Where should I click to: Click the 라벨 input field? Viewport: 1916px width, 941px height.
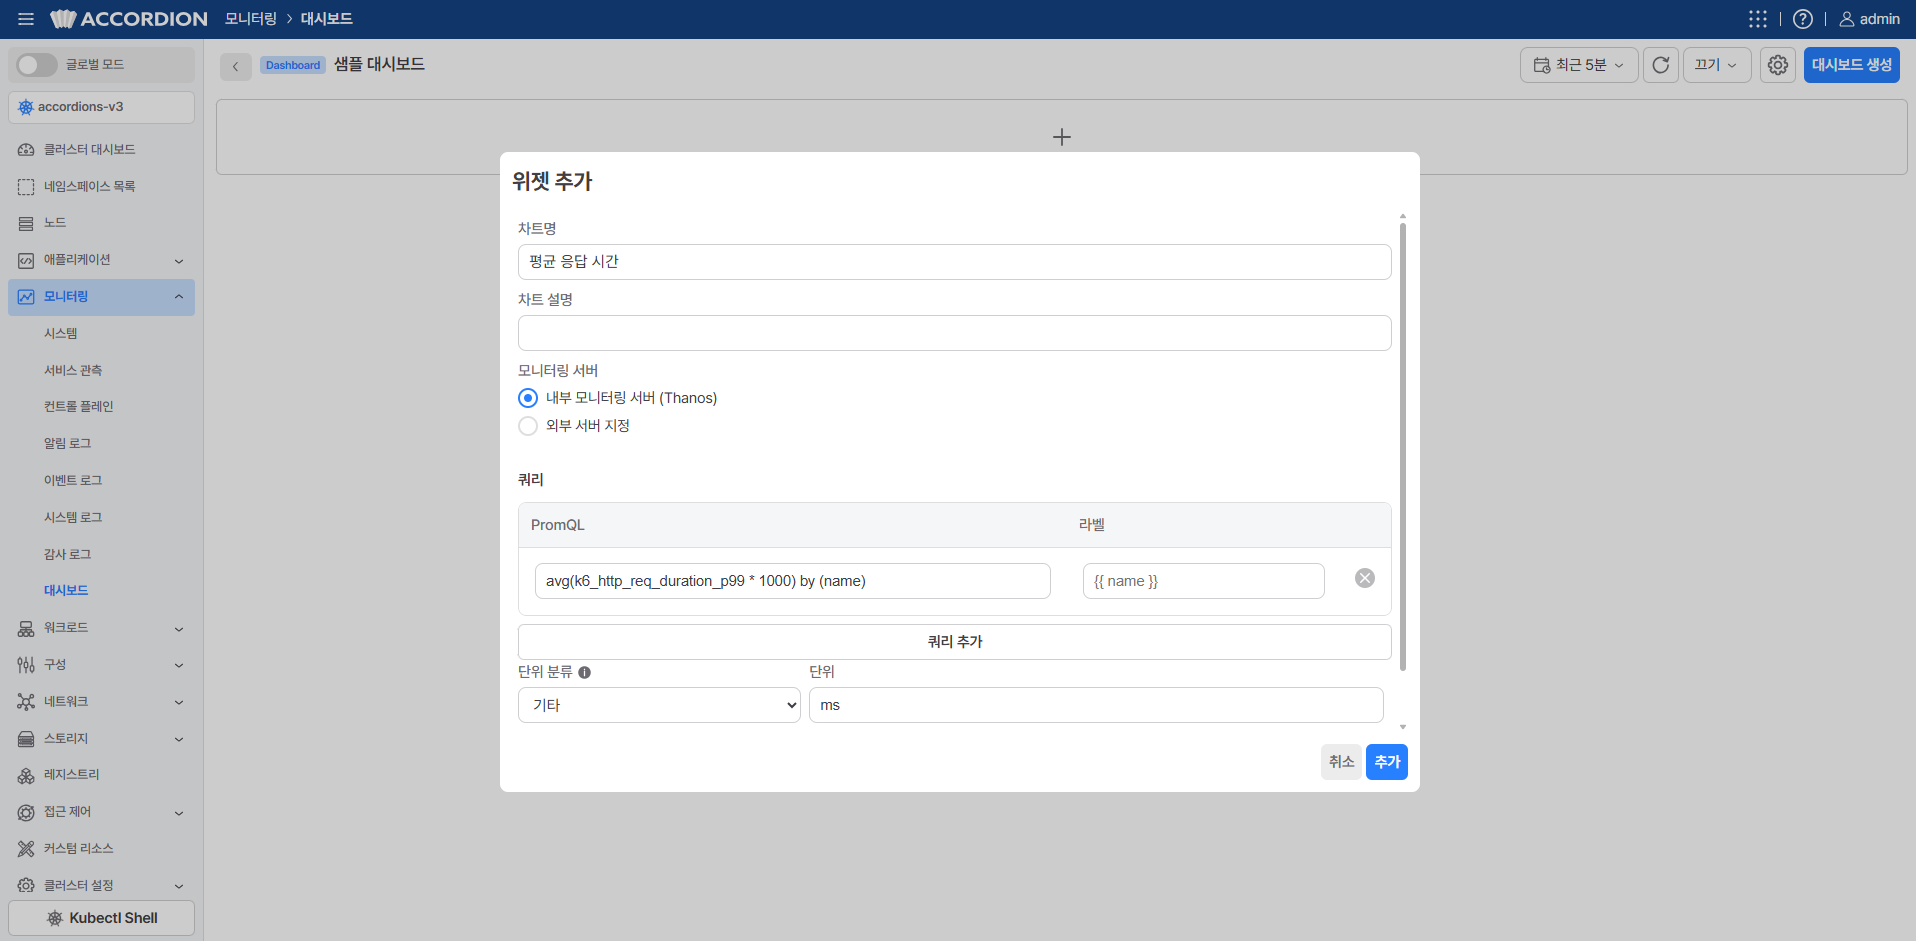click(x=1203, y=581)
